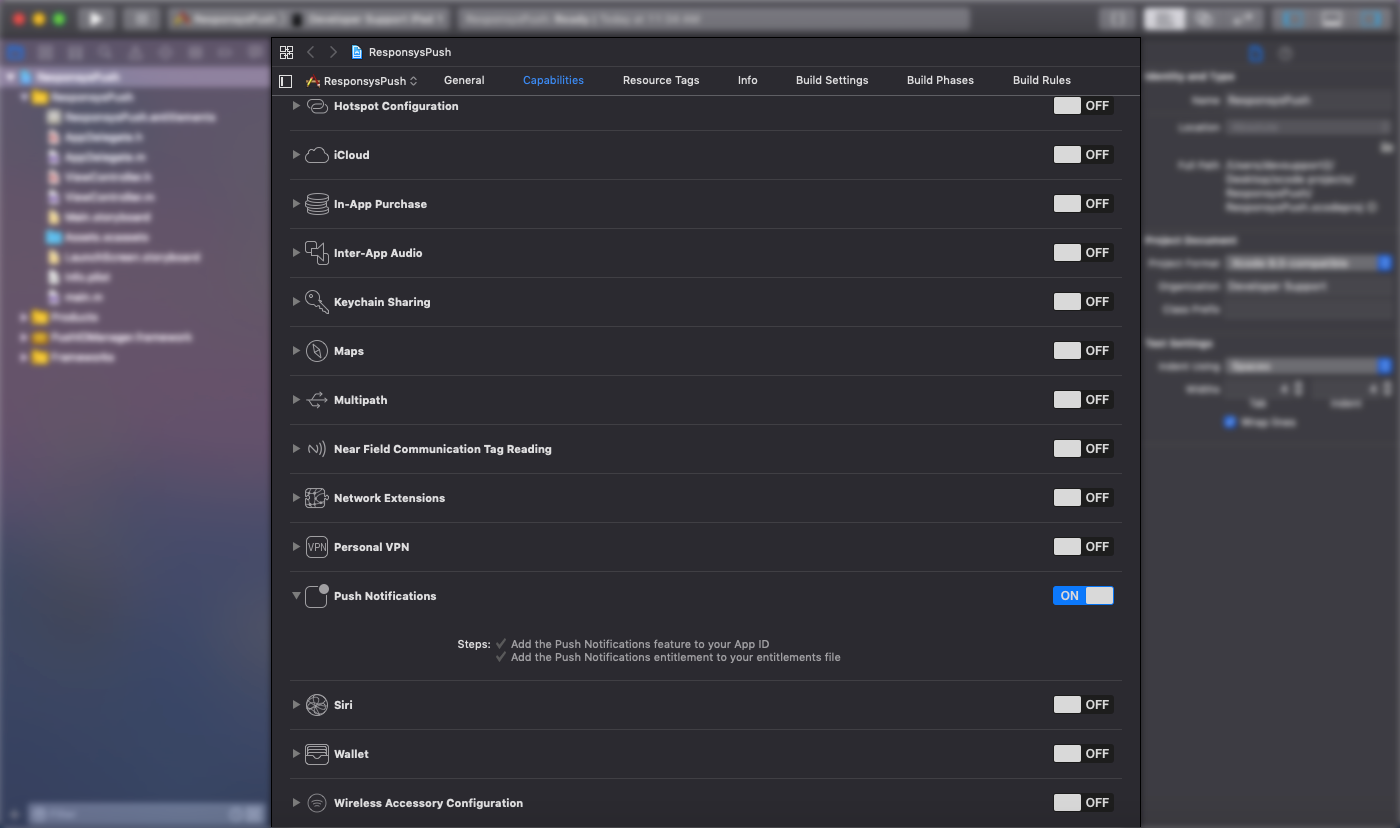1400x828 pixels.
Task: Expand the Network Extensions section
Action: click(296, 498)
